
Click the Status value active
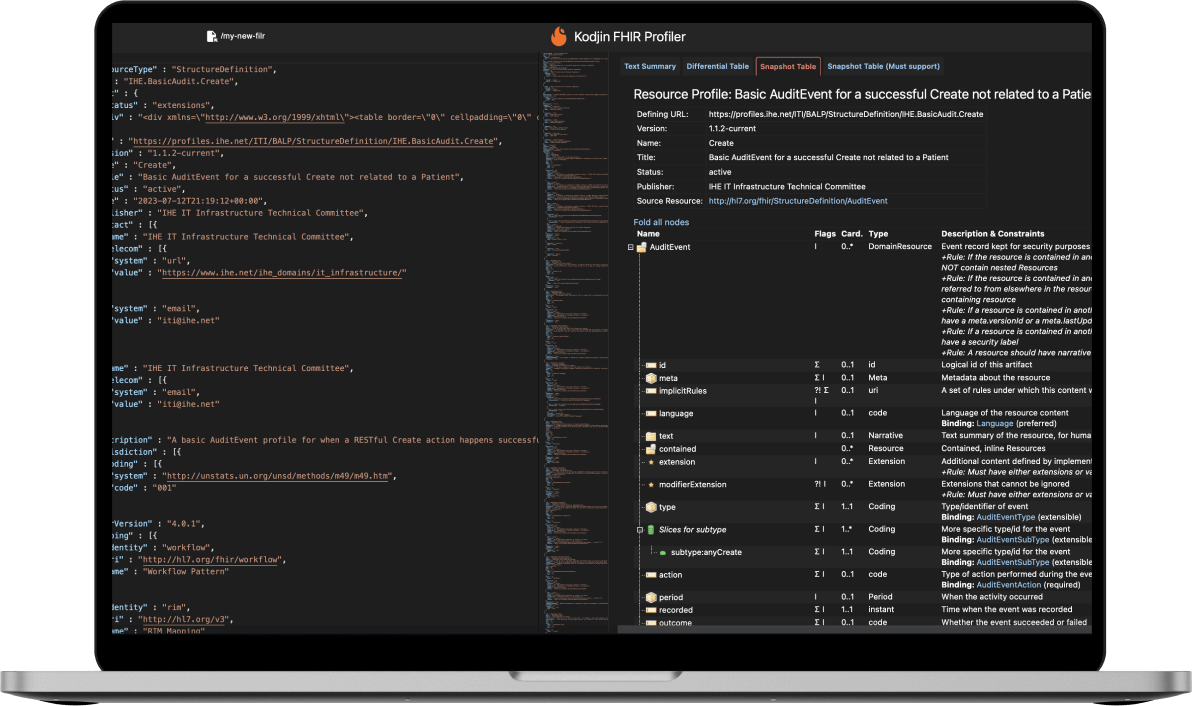click(720, 172)
